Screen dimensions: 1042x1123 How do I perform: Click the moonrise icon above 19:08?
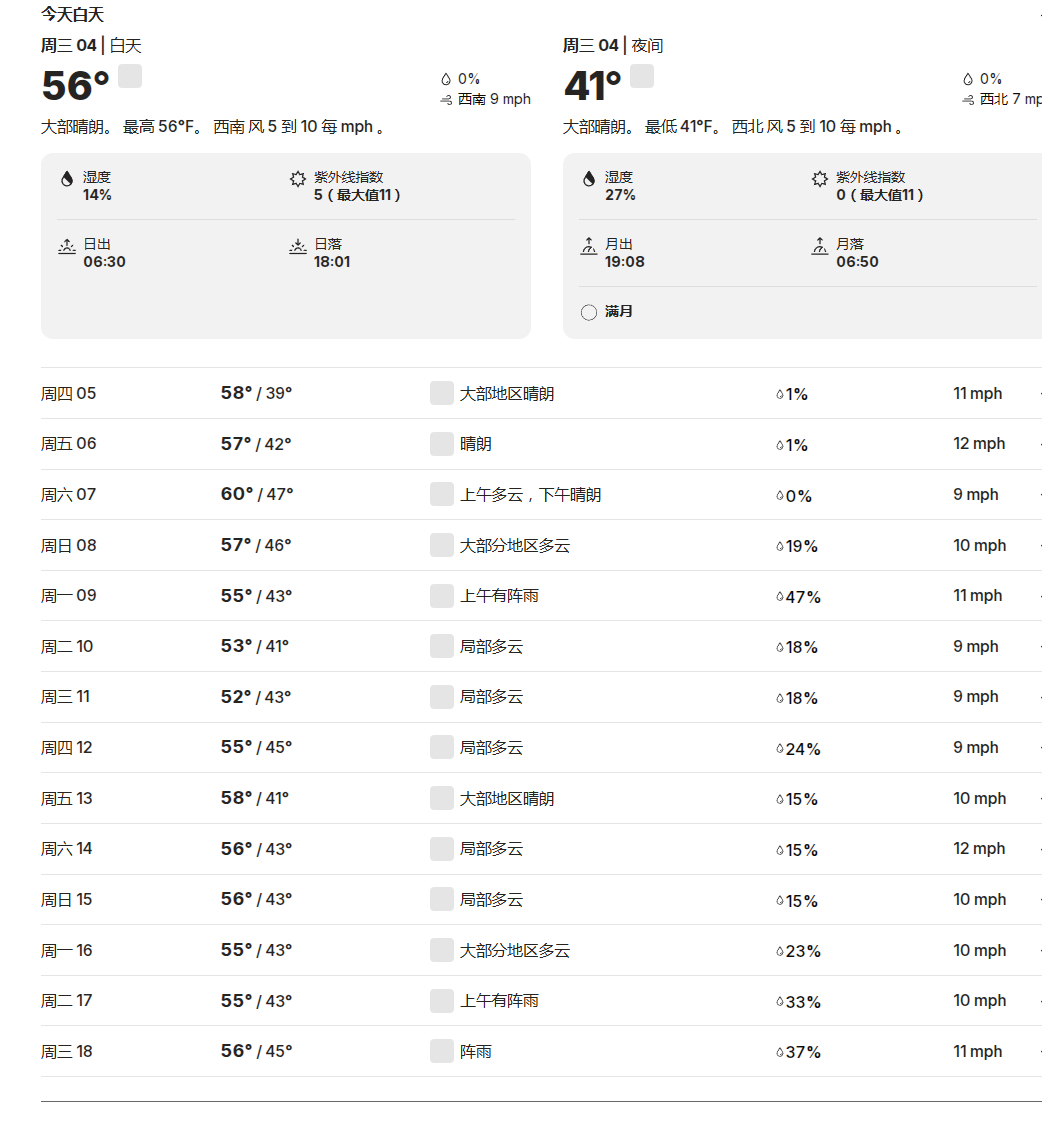point(589,246)
